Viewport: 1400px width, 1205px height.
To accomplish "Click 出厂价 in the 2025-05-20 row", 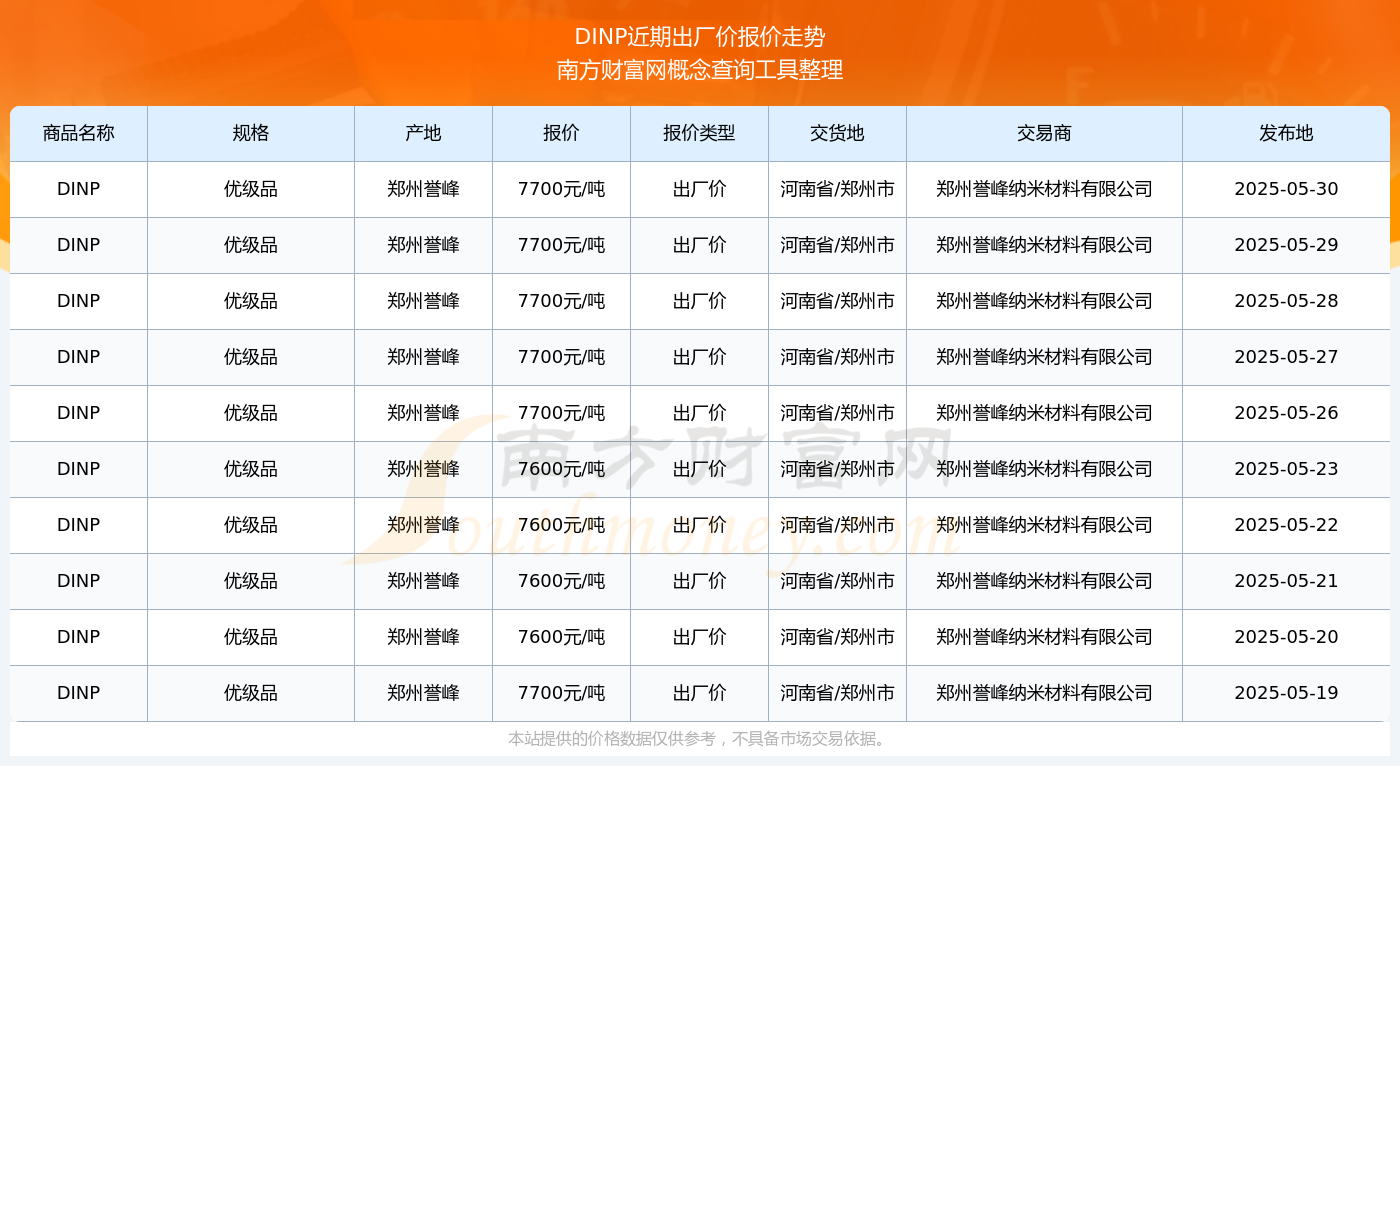I will (x=699, y=637).
